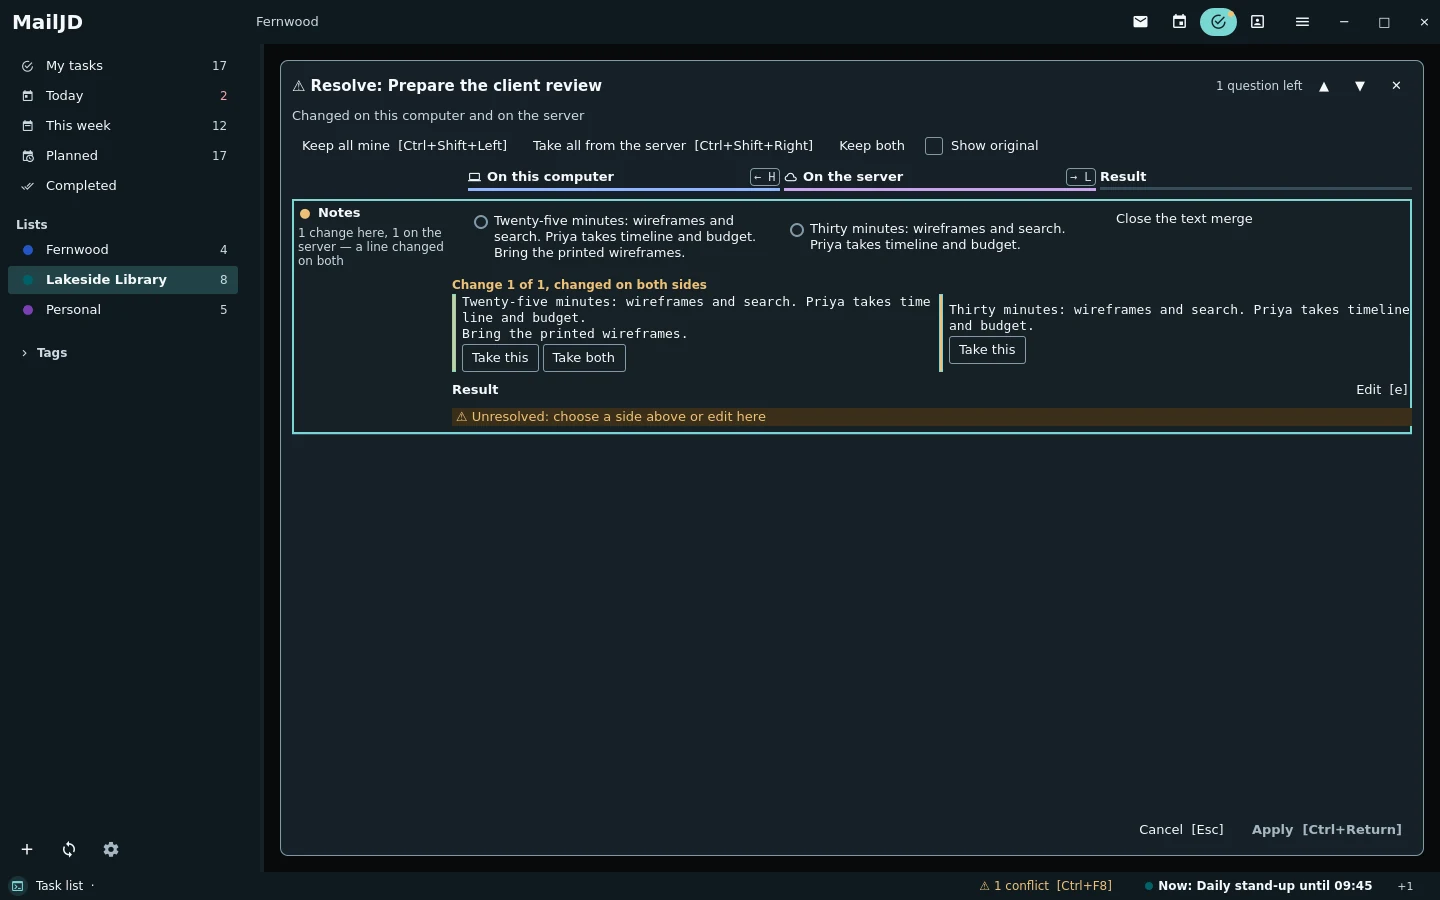The width and height of the screenshot is (1440, 900).
Task: Click the Daily stand-up status bar entry
Action: tap(1258, 886)
